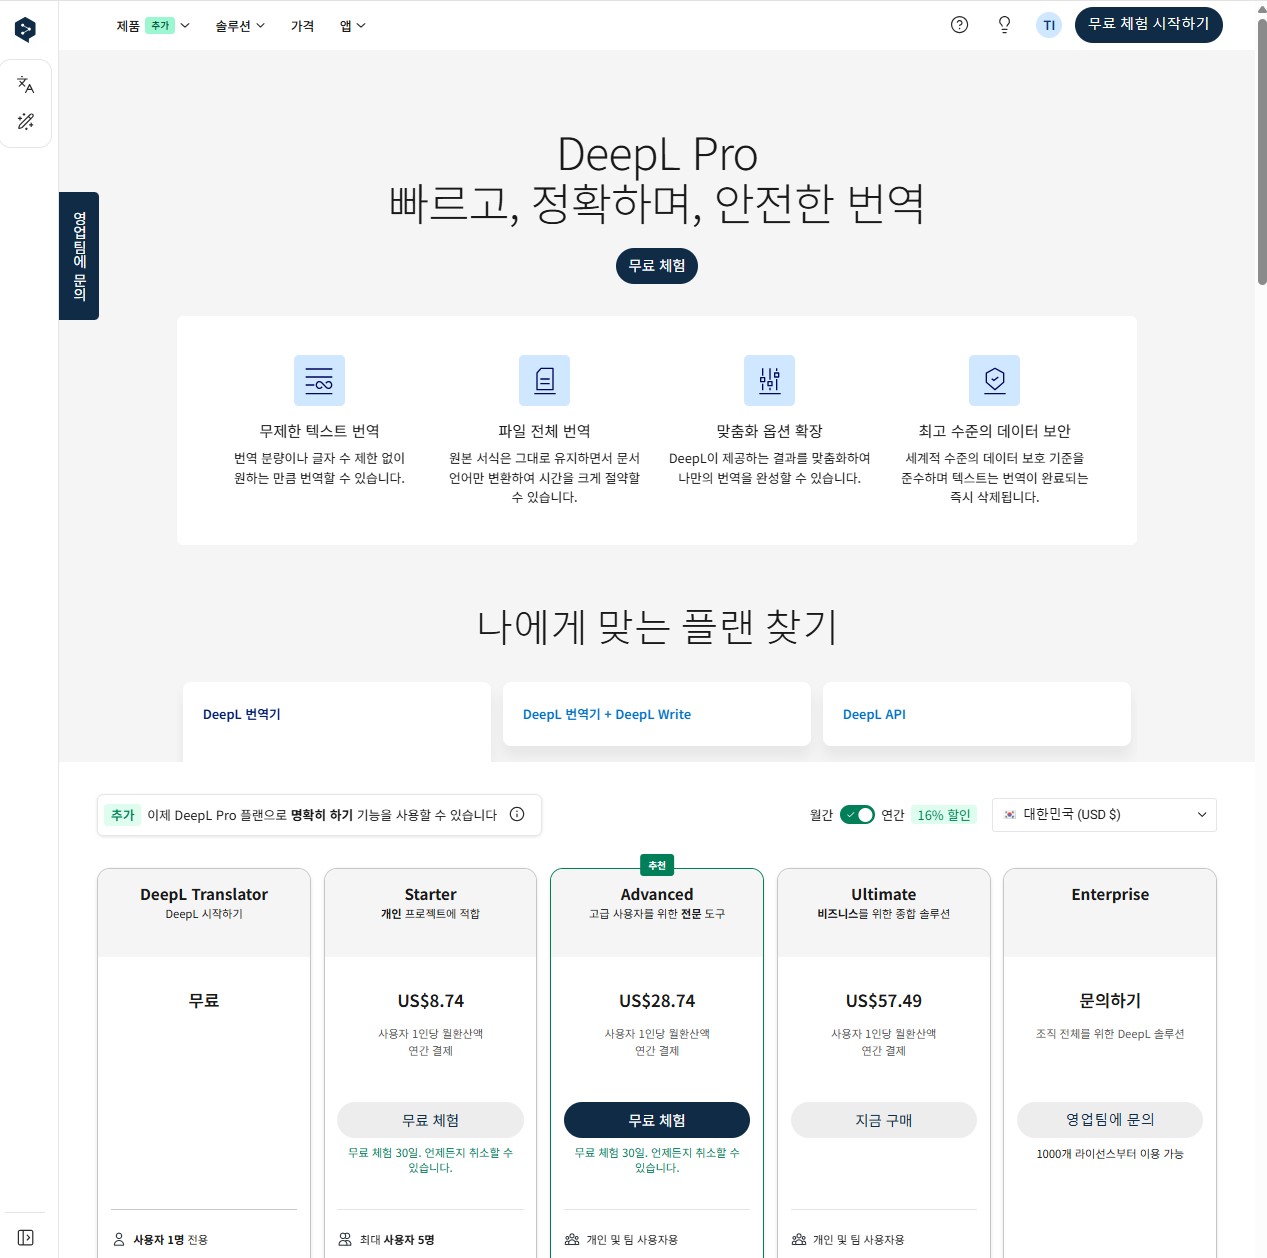Click the info icon in the 명확히 하기 banner
The image size is (1267, 1258).
[517, 814]
